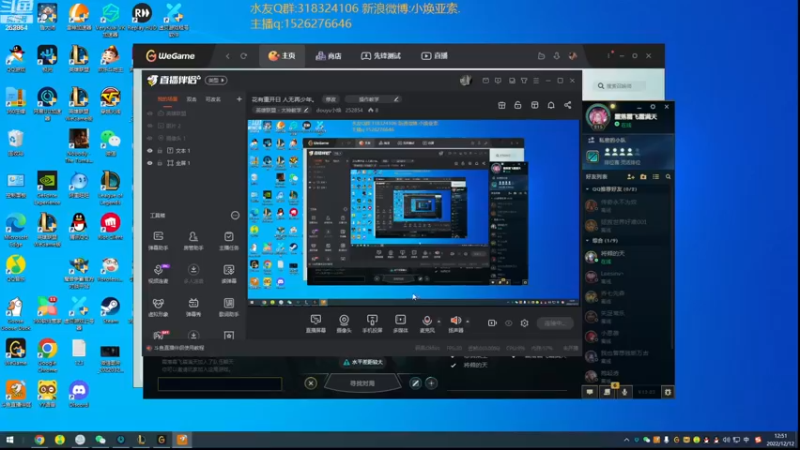800x450 pixels.
Task: Select the first scene tab in streaming assistant
Action: (167, 99)
